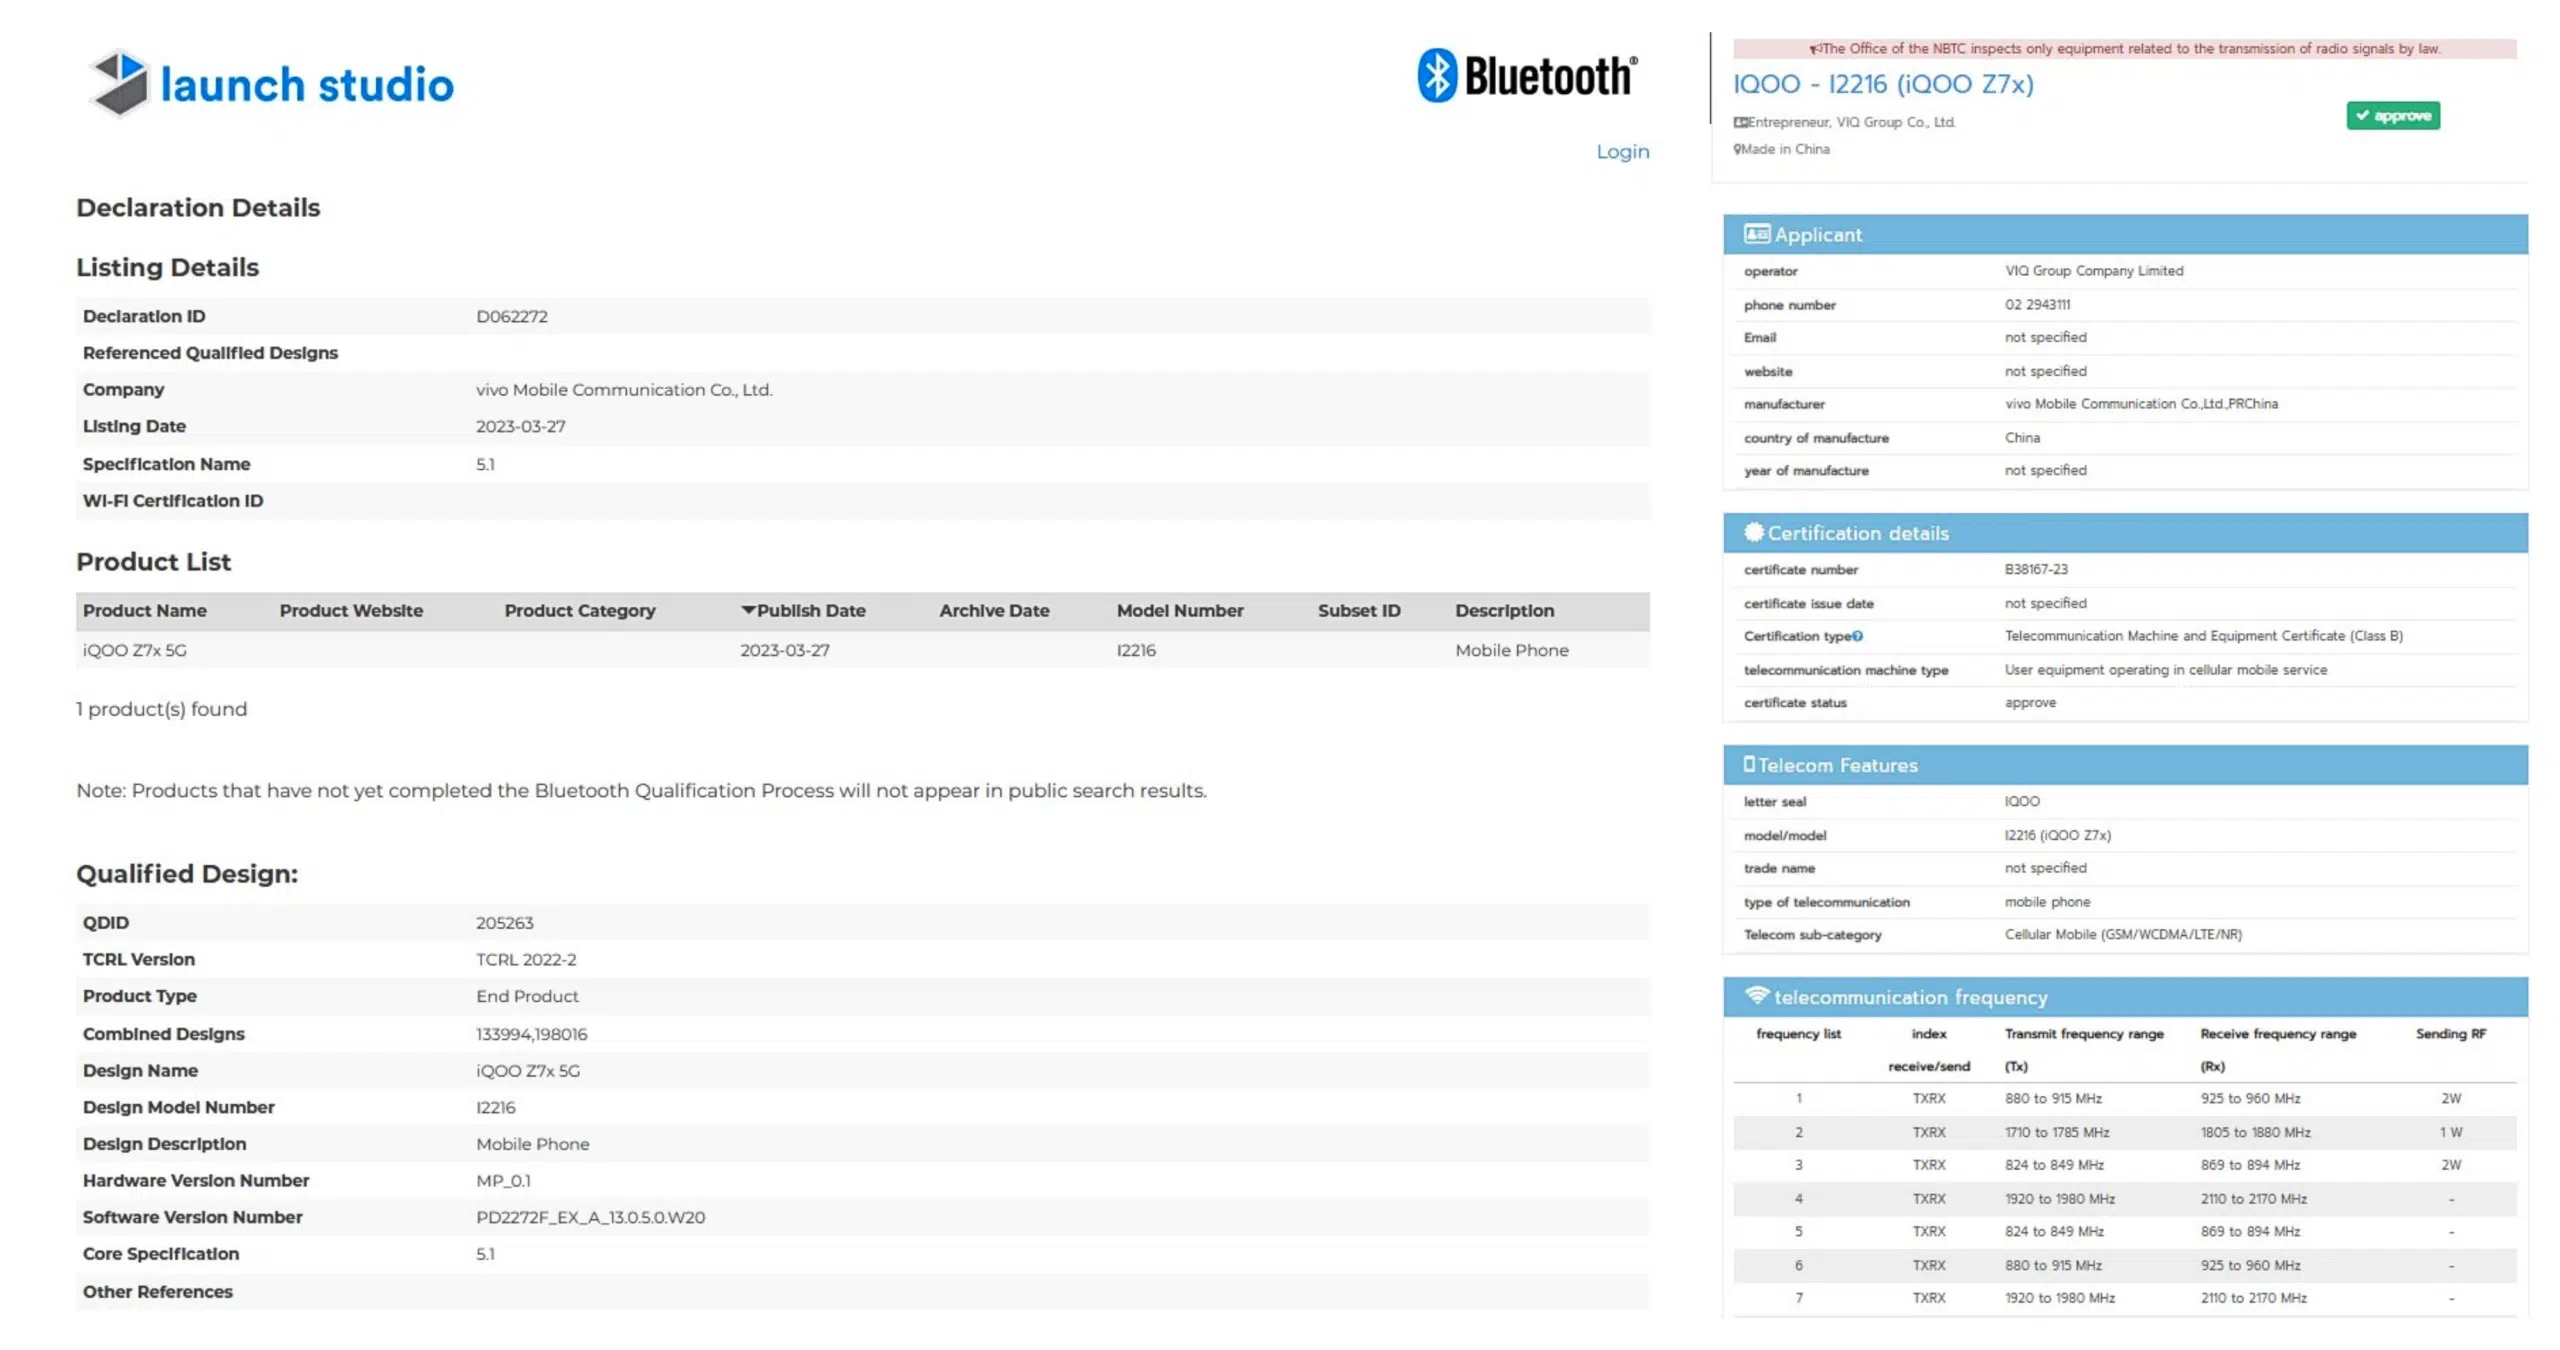2560x1350 pixels.
Task: Click software version PD2272F_EX_A_13.0.5.0.W20
Action: 590,1216
